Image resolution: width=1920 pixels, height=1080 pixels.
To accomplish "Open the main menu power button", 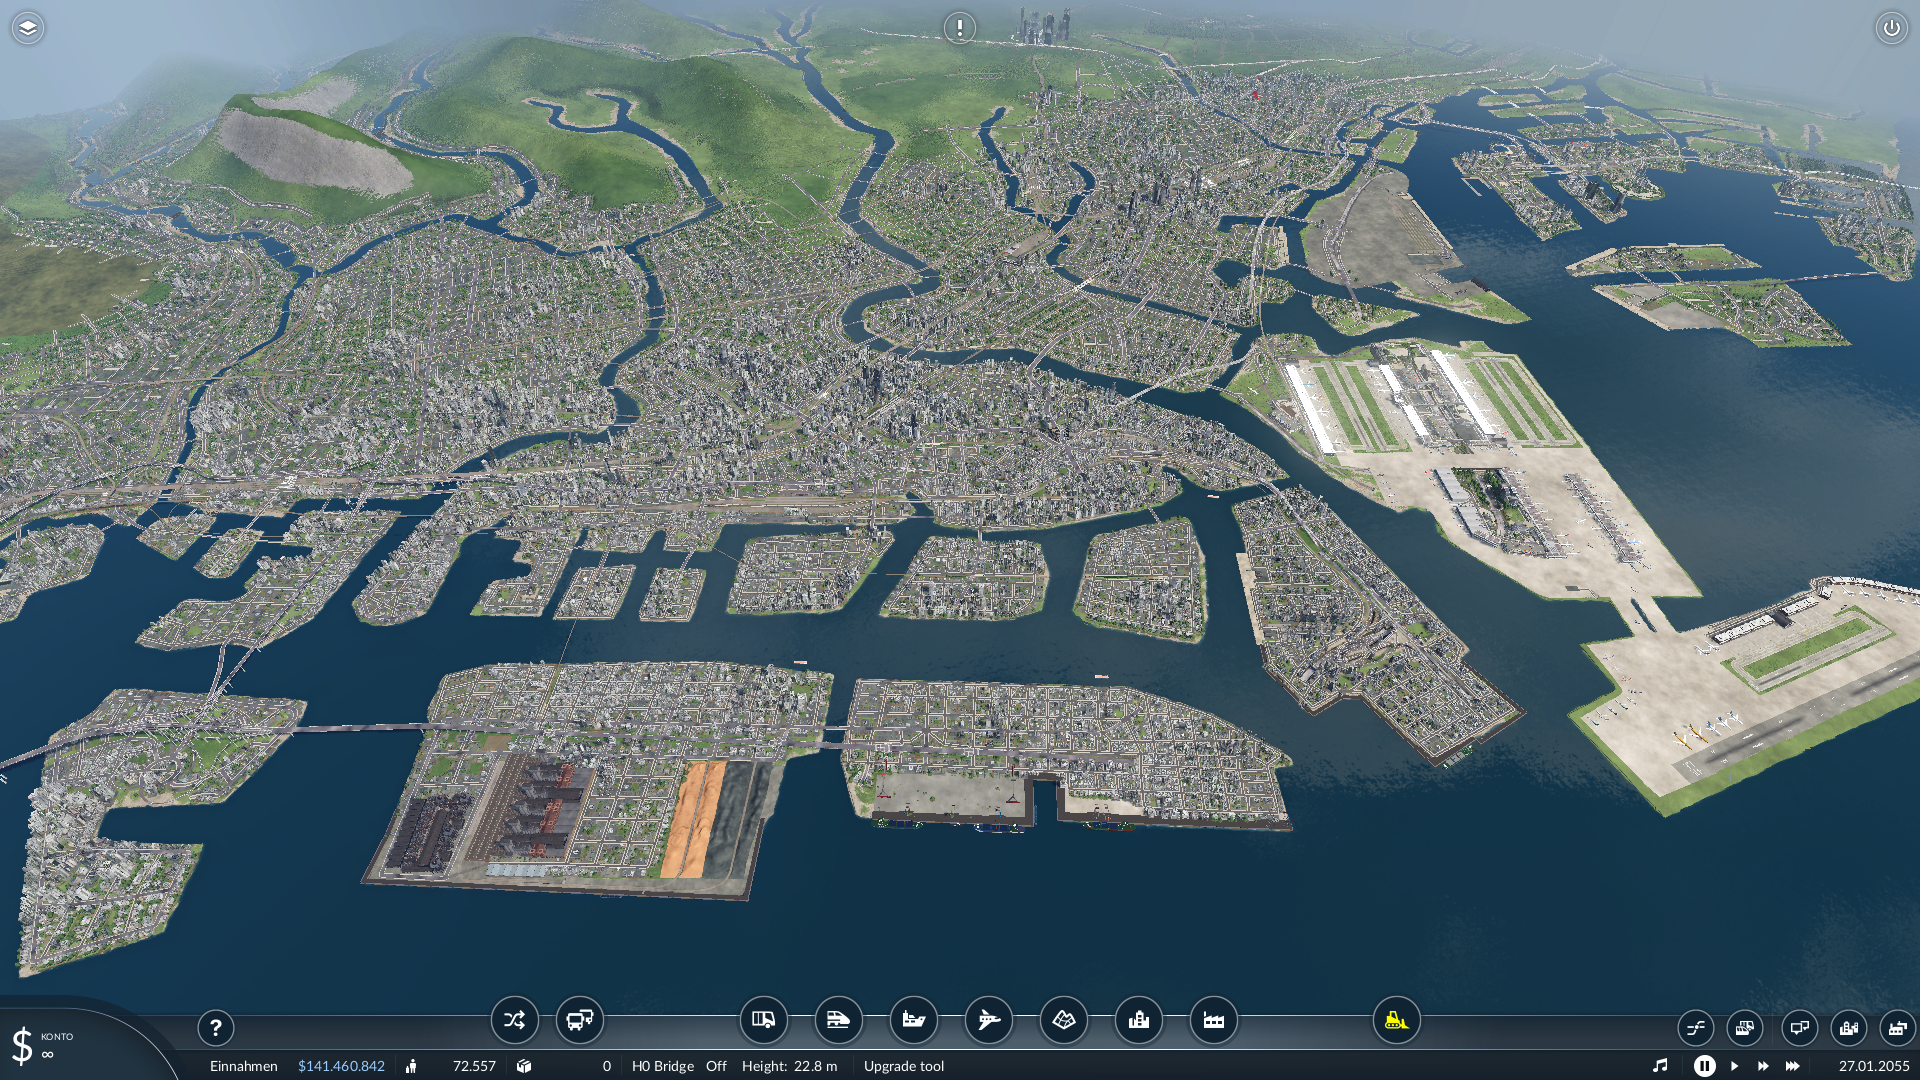I will [x=1891, y=28].
